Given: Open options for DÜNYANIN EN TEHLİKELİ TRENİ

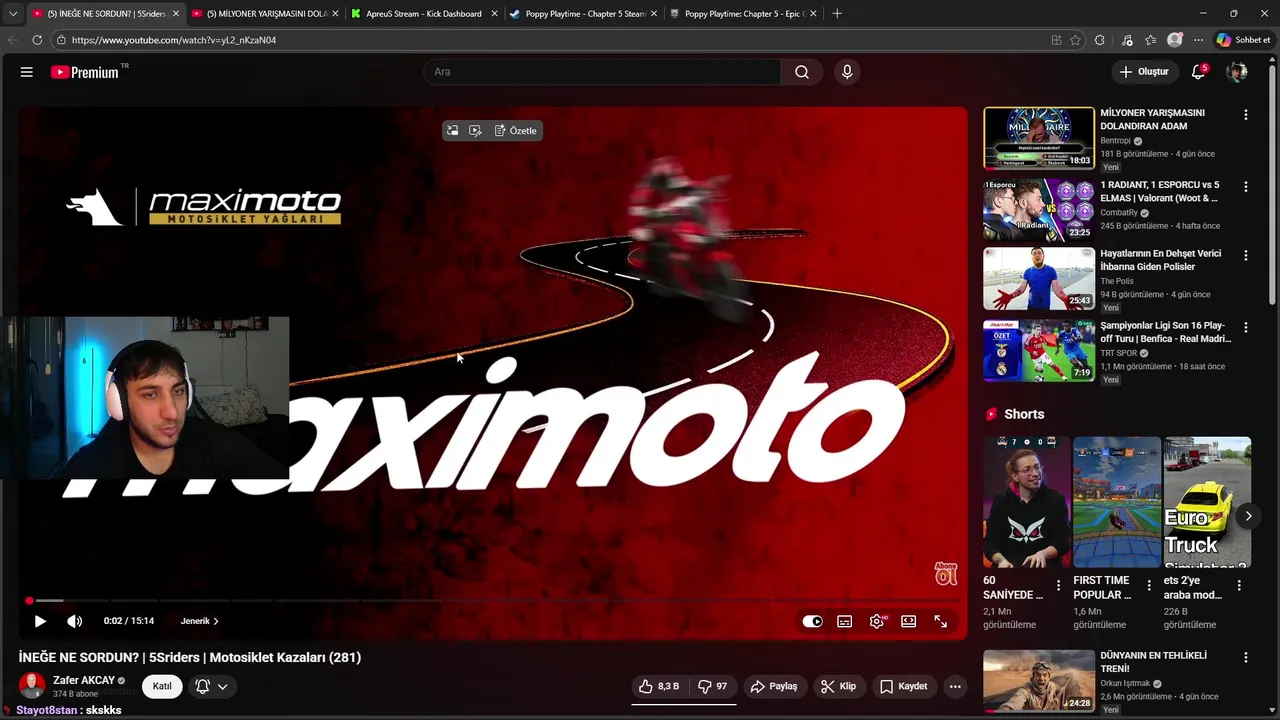Looking at the screenshot, I should (1245, 658).
